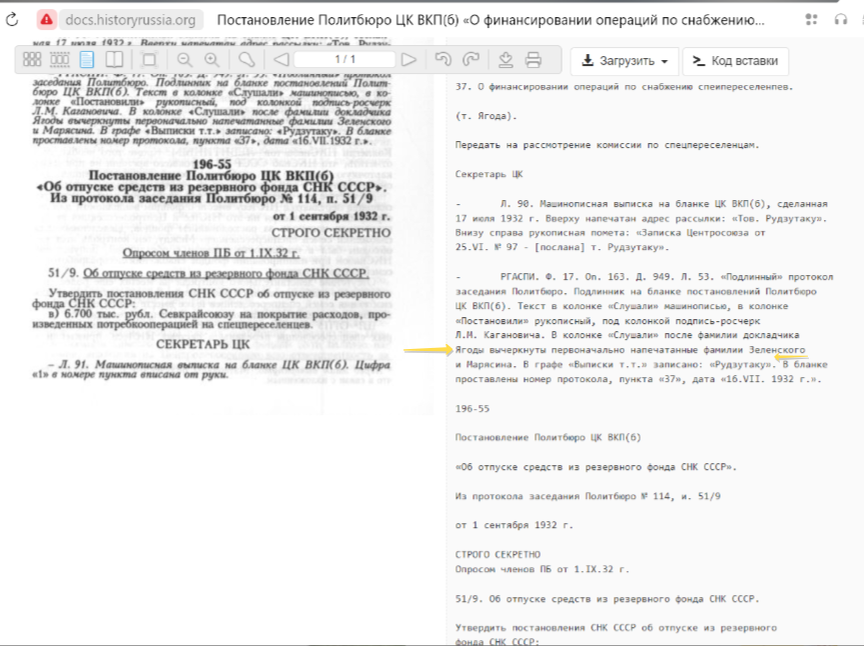
Task: Click transcript line Передать на рассмотрение комиссии
Action: [607, 145]
